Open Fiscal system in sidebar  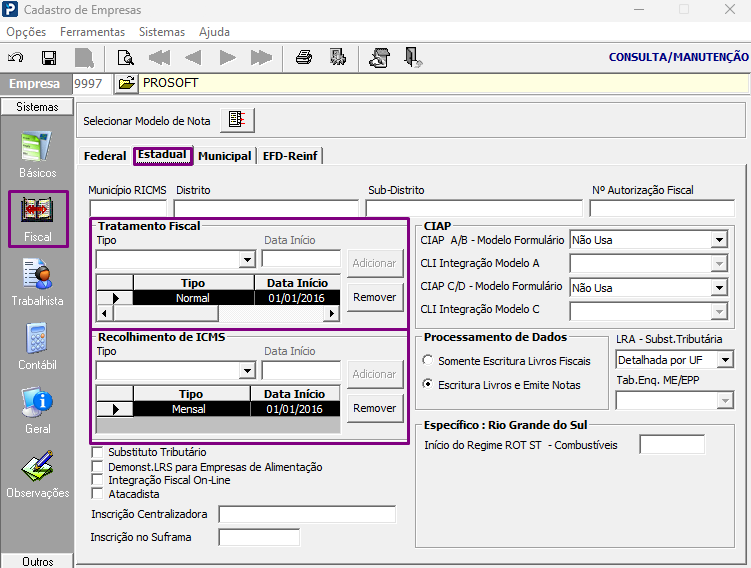[38, 219]
